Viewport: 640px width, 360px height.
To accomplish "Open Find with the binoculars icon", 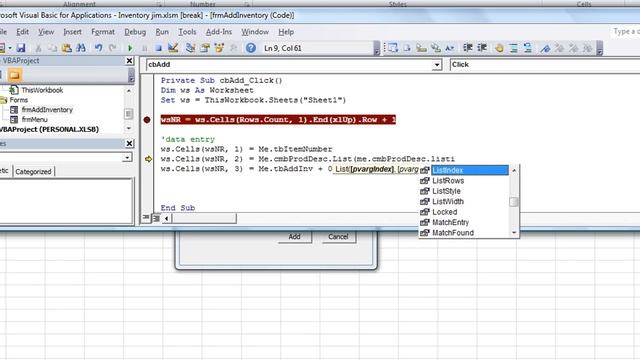I will [x=81, y=48].
